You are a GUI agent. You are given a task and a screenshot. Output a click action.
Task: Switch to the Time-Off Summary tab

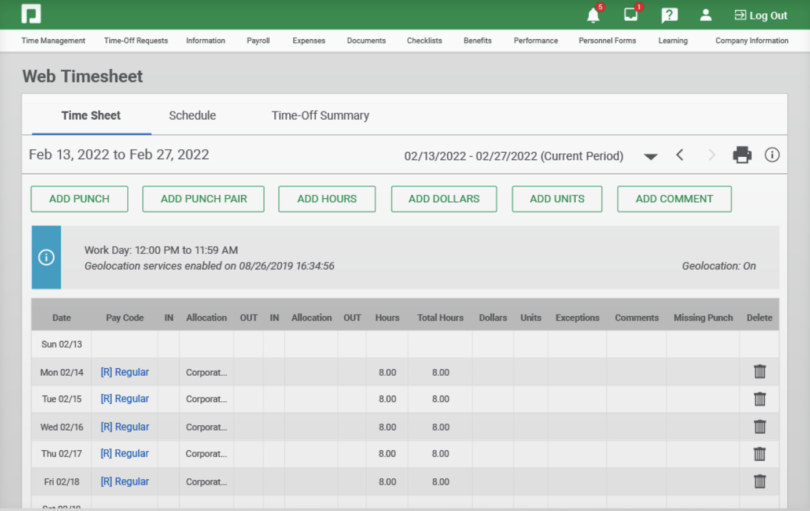point(320,115)
